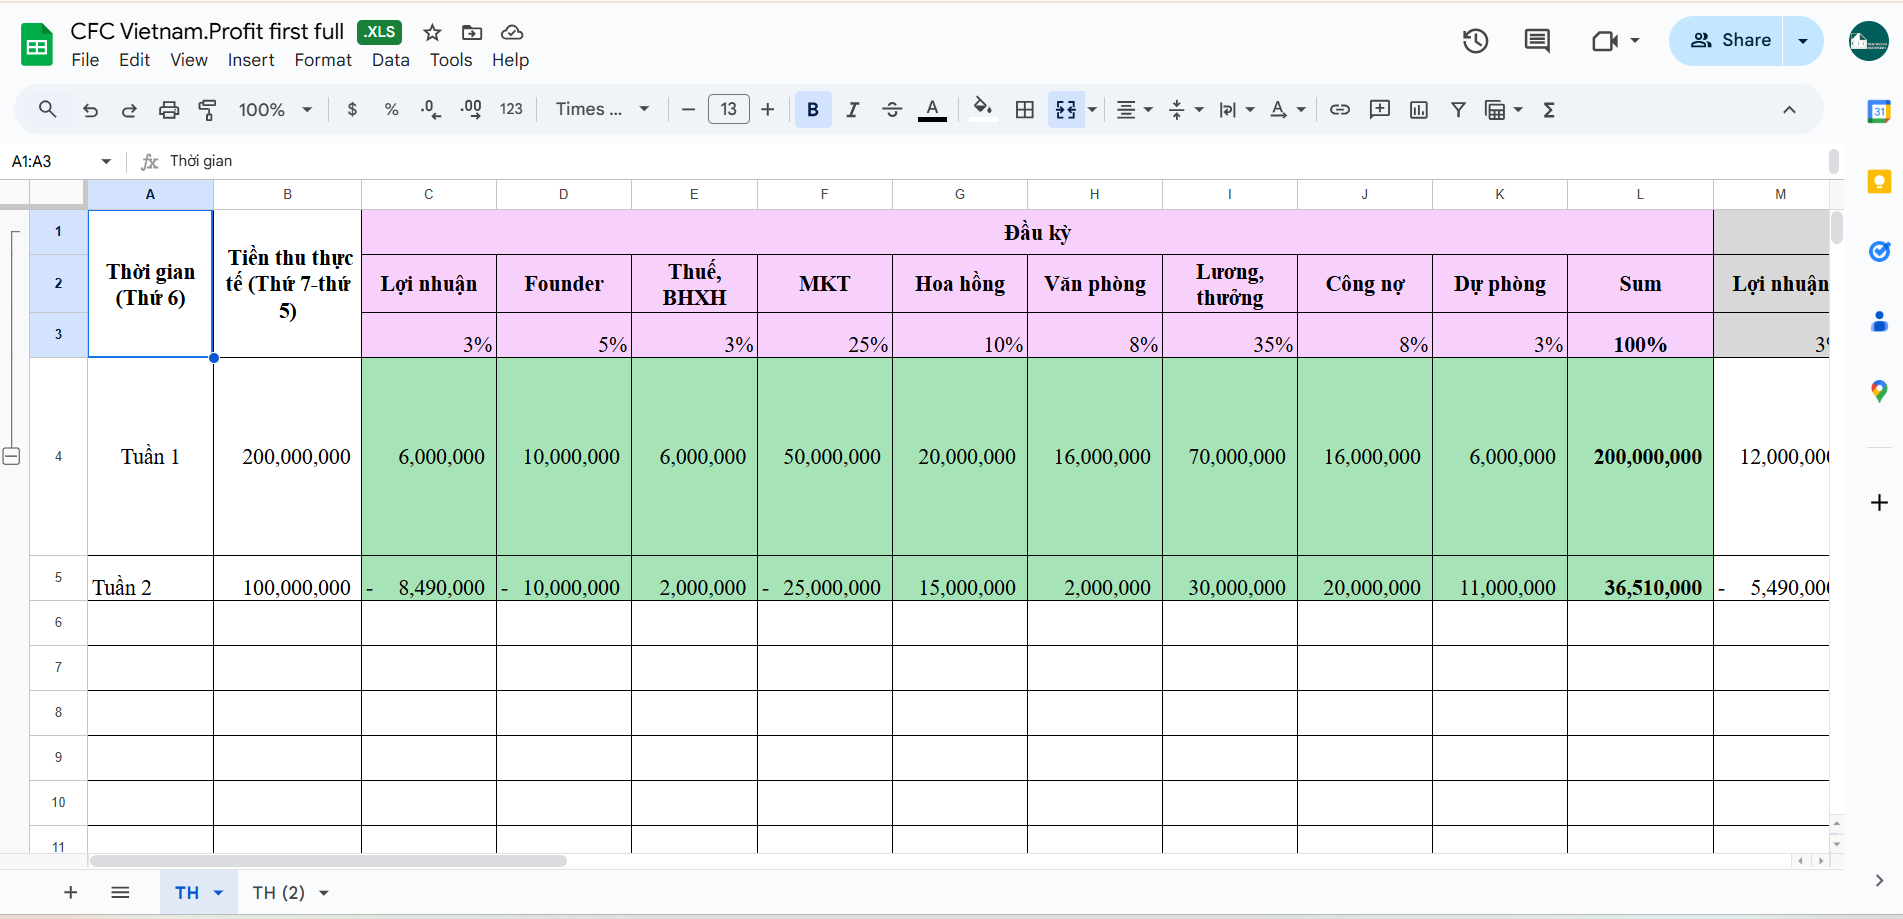
Task: Select the Tuần 2 cell
Action: click(x=150, y=578)
